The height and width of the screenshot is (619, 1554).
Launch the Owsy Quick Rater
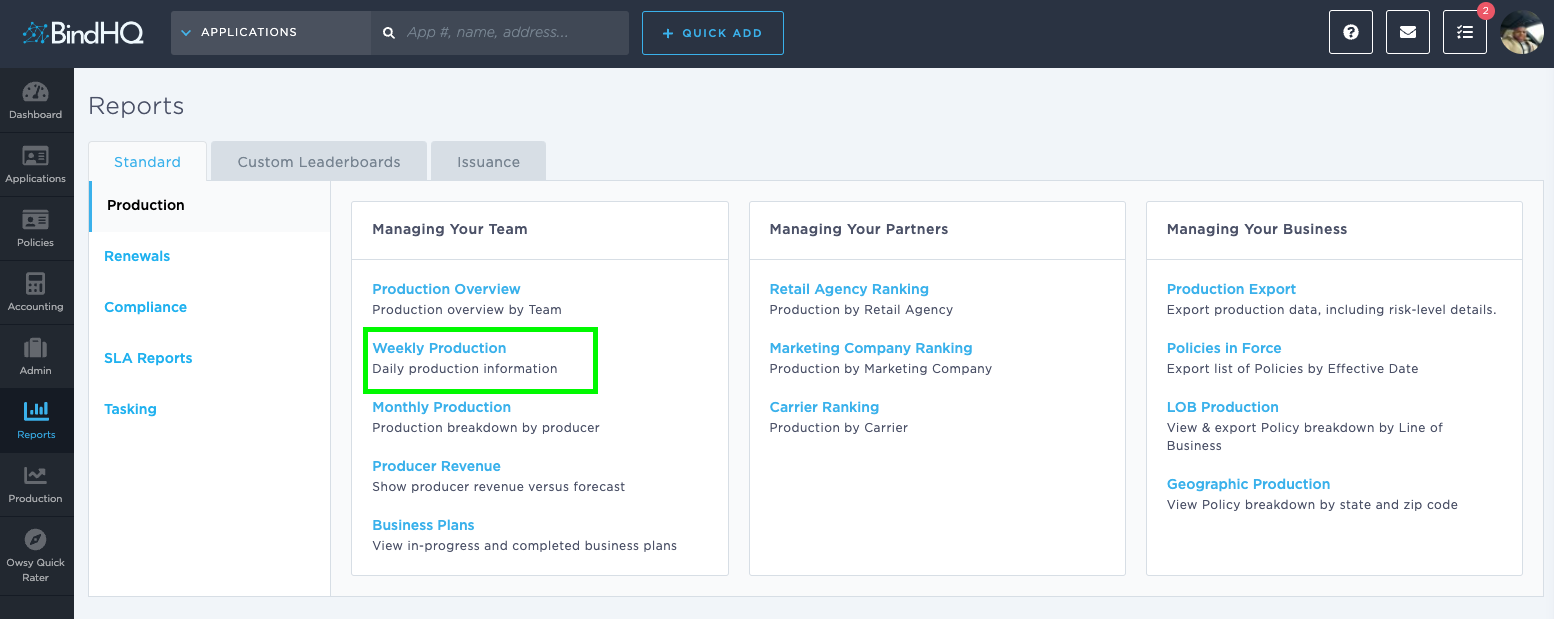click(x=36, y=556)
